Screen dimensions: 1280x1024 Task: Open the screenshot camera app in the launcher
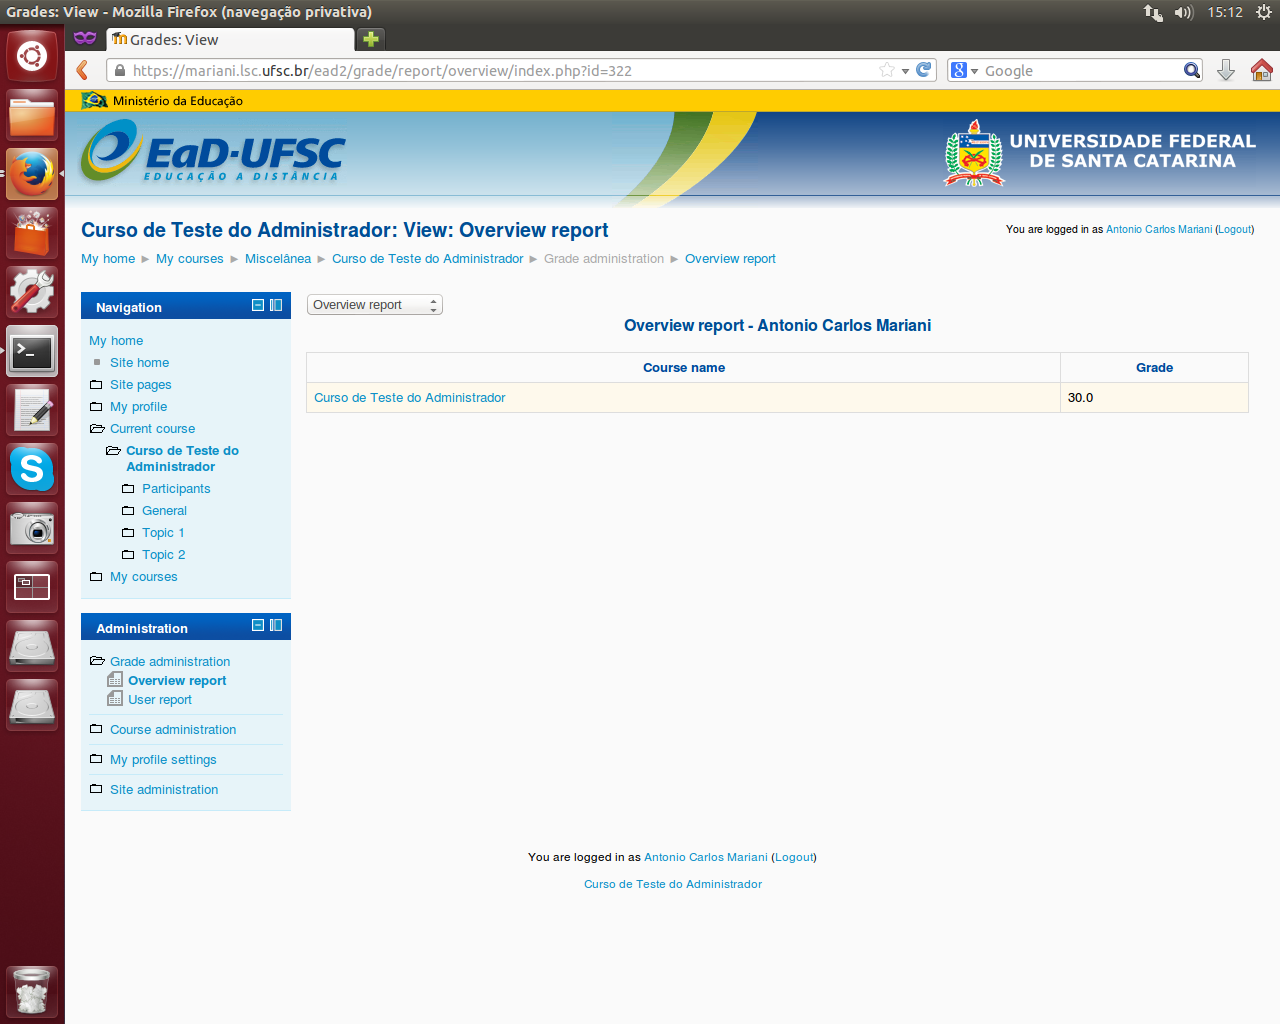coord(32,528)
